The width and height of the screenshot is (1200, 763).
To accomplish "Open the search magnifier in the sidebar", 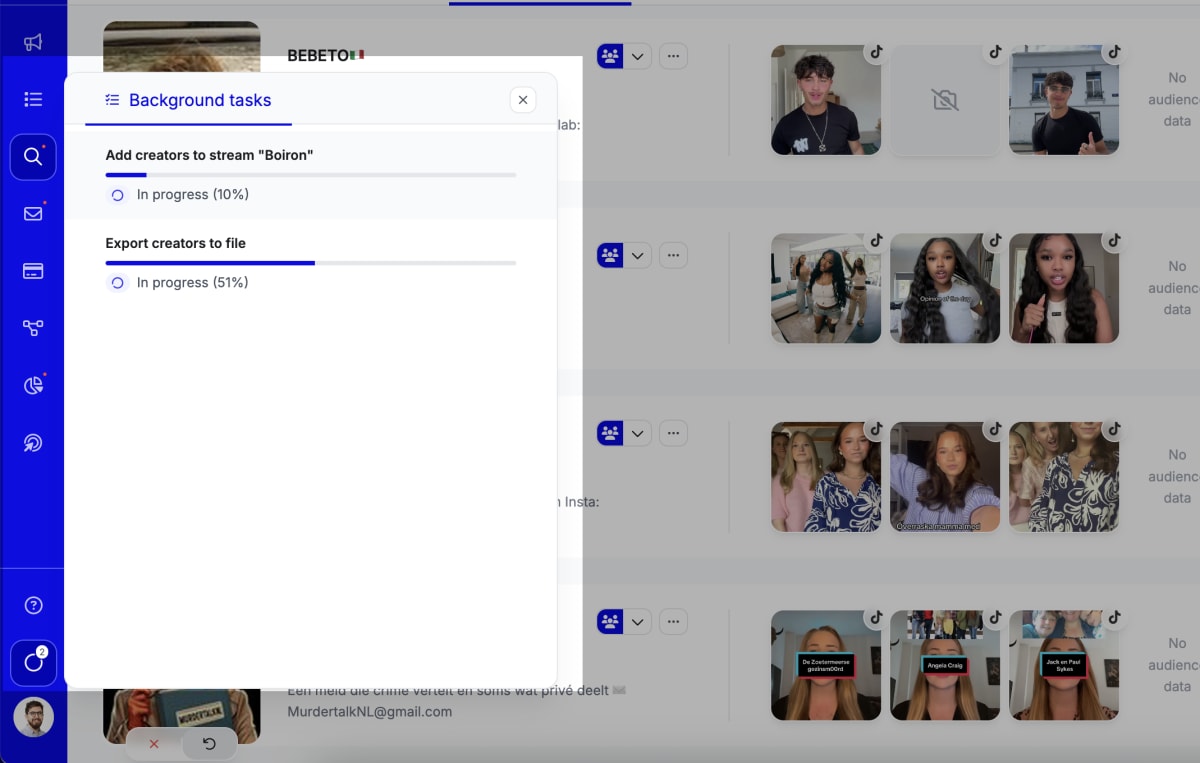I will point(33,157).
